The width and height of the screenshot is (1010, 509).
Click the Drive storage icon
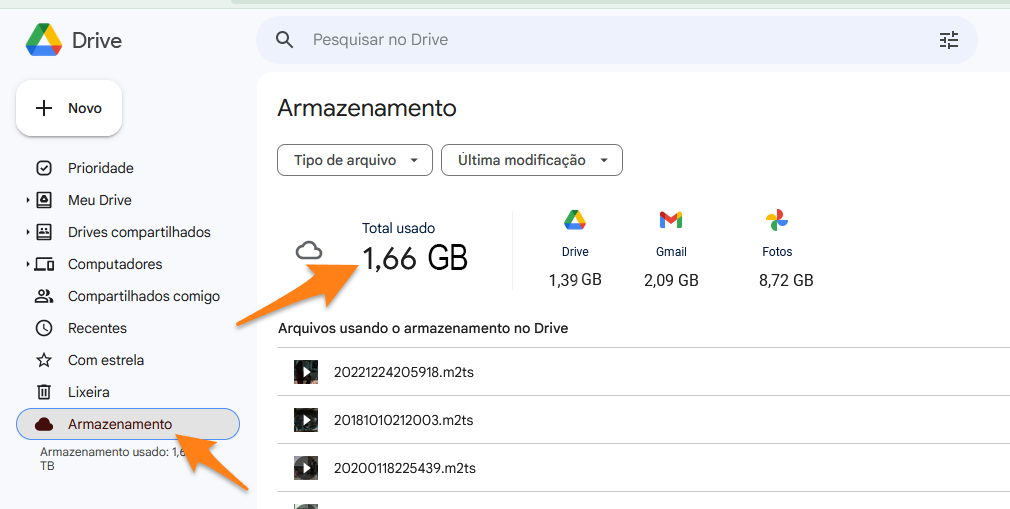coord(575,220)
